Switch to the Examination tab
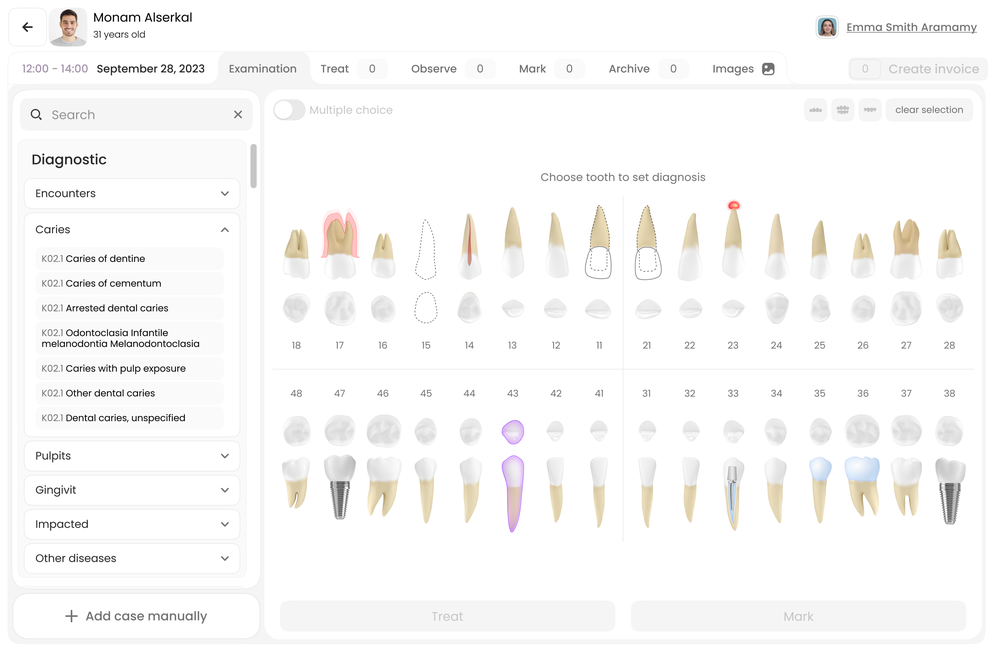 pos(263,68)
